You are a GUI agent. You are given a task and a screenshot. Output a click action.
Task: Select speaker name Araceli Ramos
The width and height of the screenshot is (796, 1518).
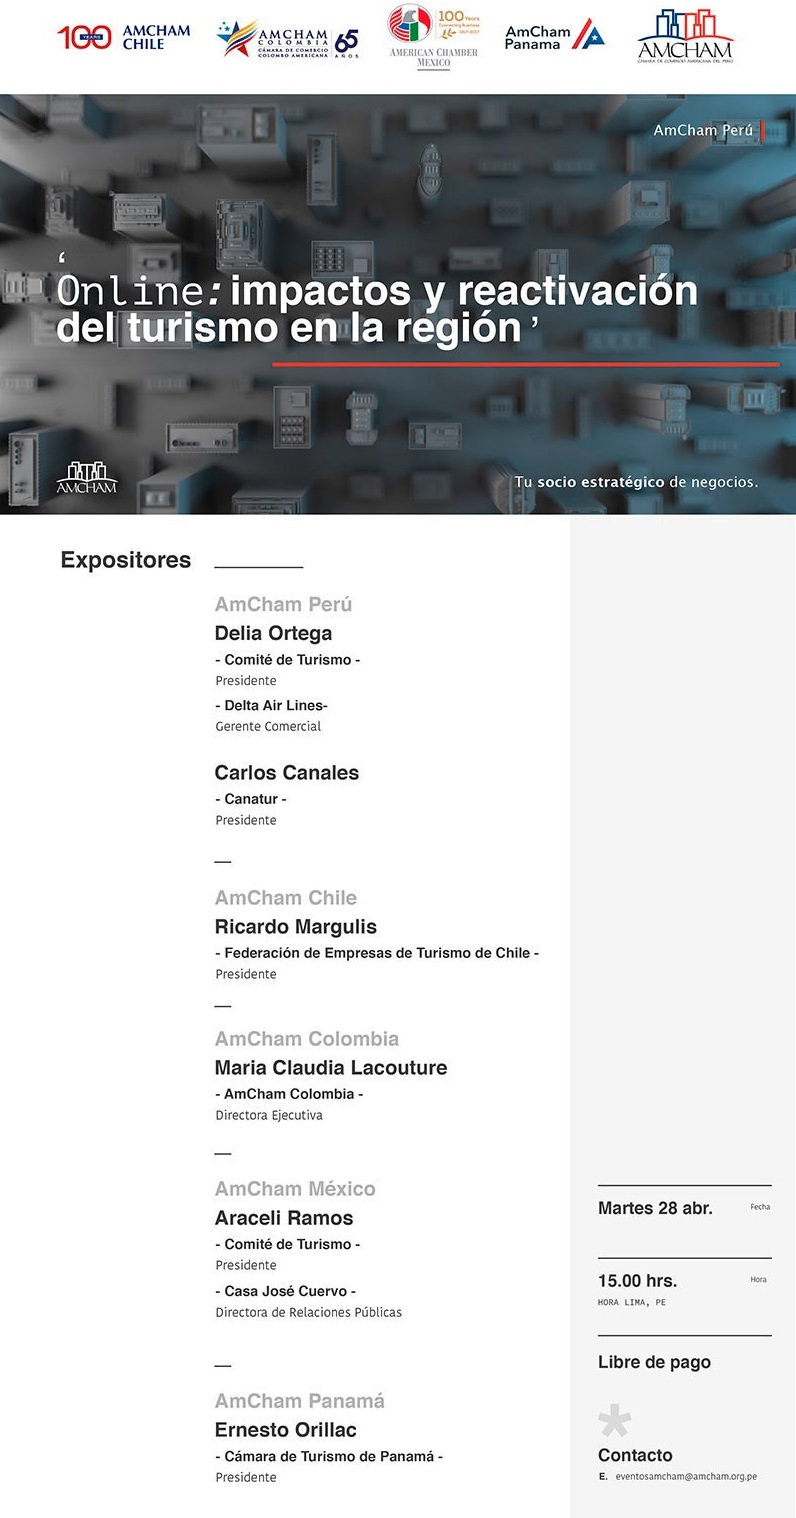point(283,1217)
